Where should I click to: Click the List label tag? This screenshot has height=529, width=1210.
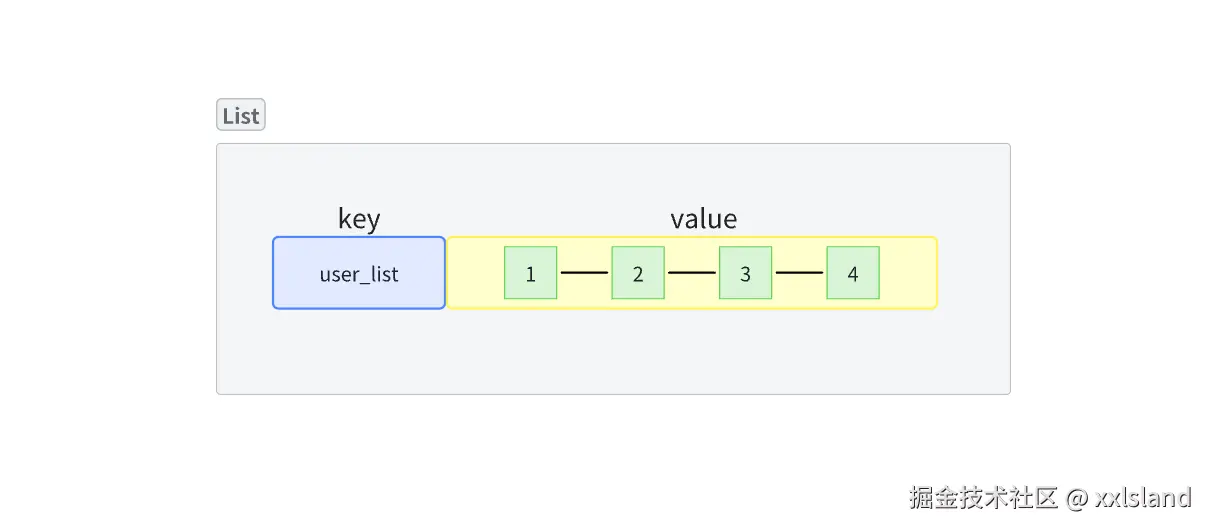tap(241, 115)
